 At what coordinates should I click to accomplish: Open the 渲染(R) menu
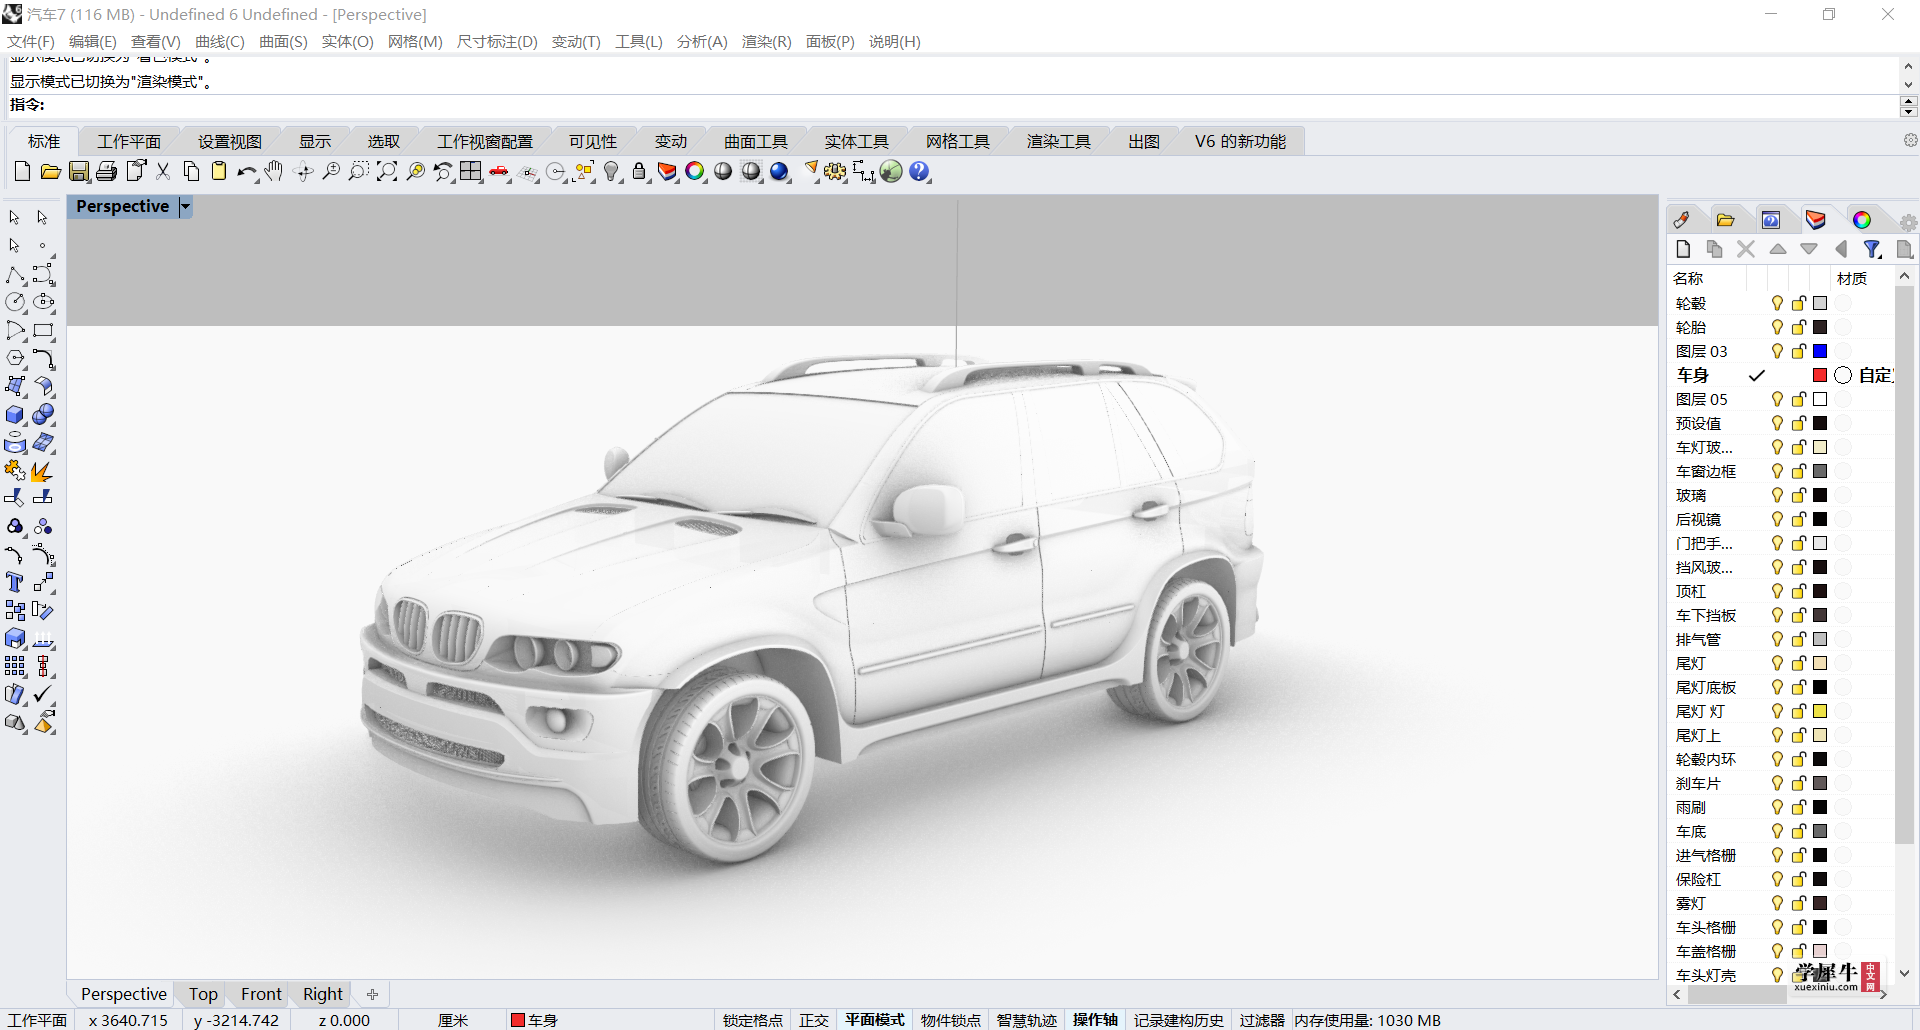(767, 42)
